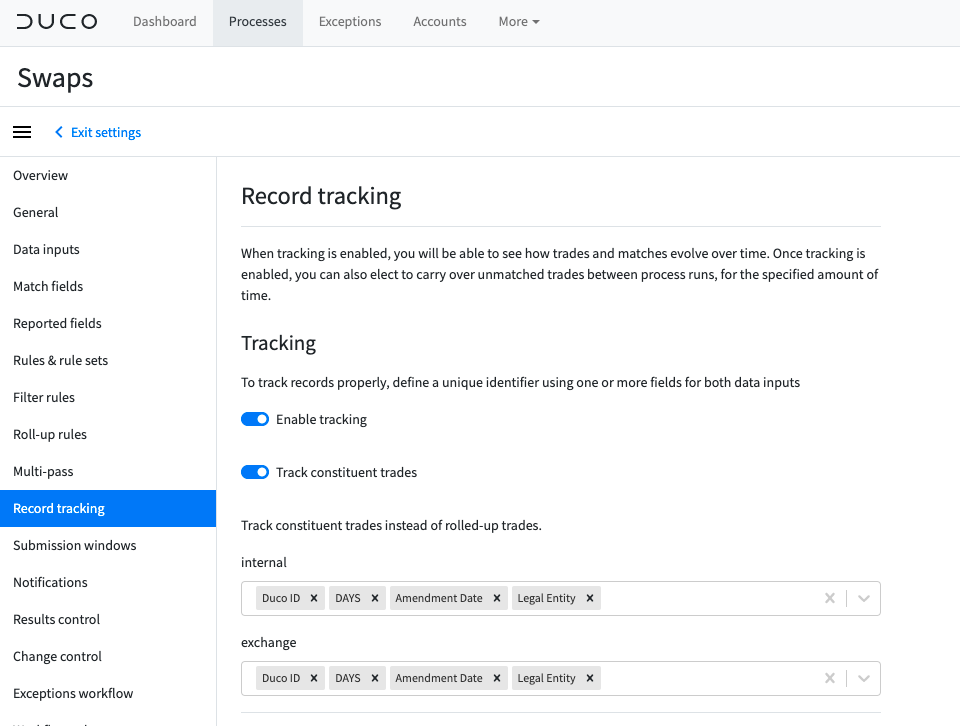960x726 pixels.
Task: Open Filter rules settings
Action: 108,397
